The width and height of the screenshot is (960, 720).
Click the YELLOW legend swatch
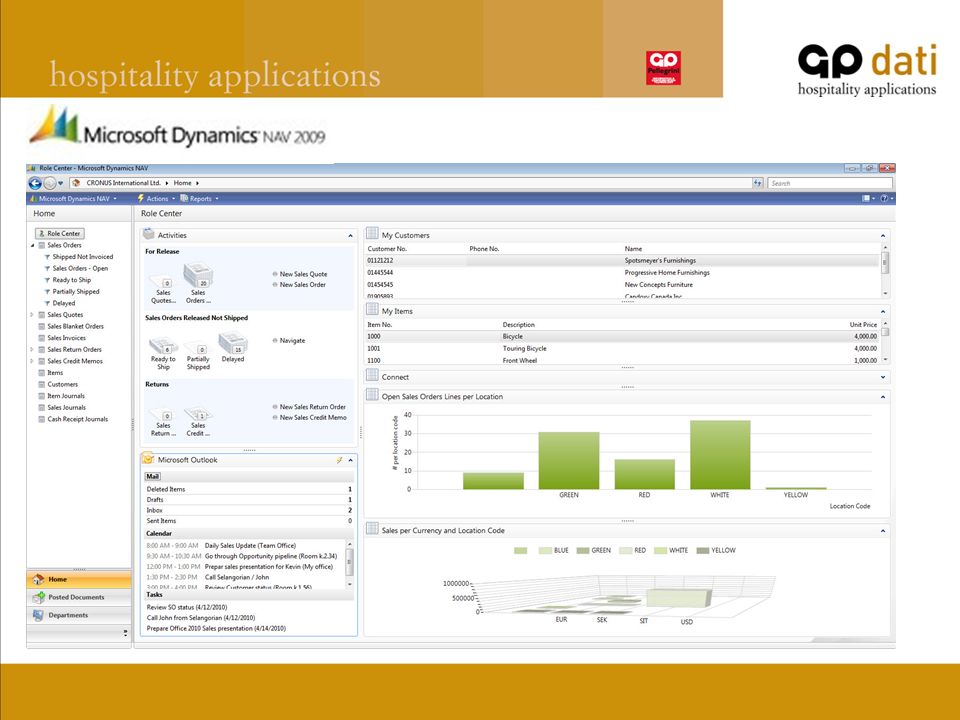[x=703, y=550]
